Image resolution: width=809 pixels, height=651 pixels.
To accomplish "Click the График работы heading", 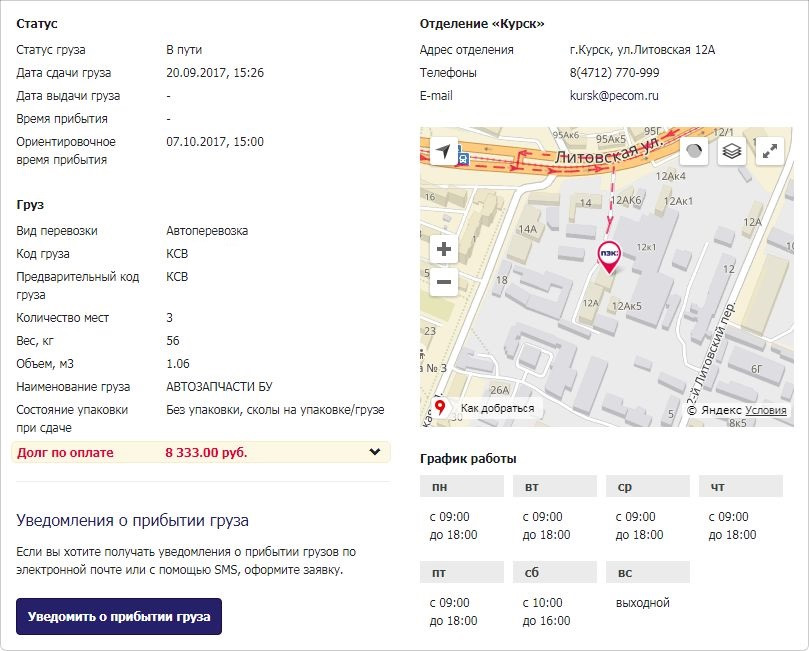I will 468,459.
